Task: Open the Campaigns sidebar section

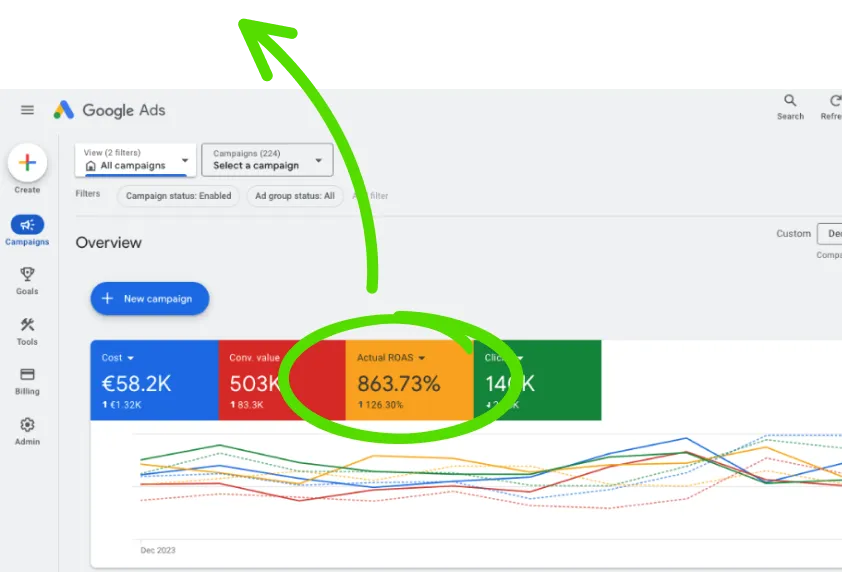Action: click(x=27, y=226)
